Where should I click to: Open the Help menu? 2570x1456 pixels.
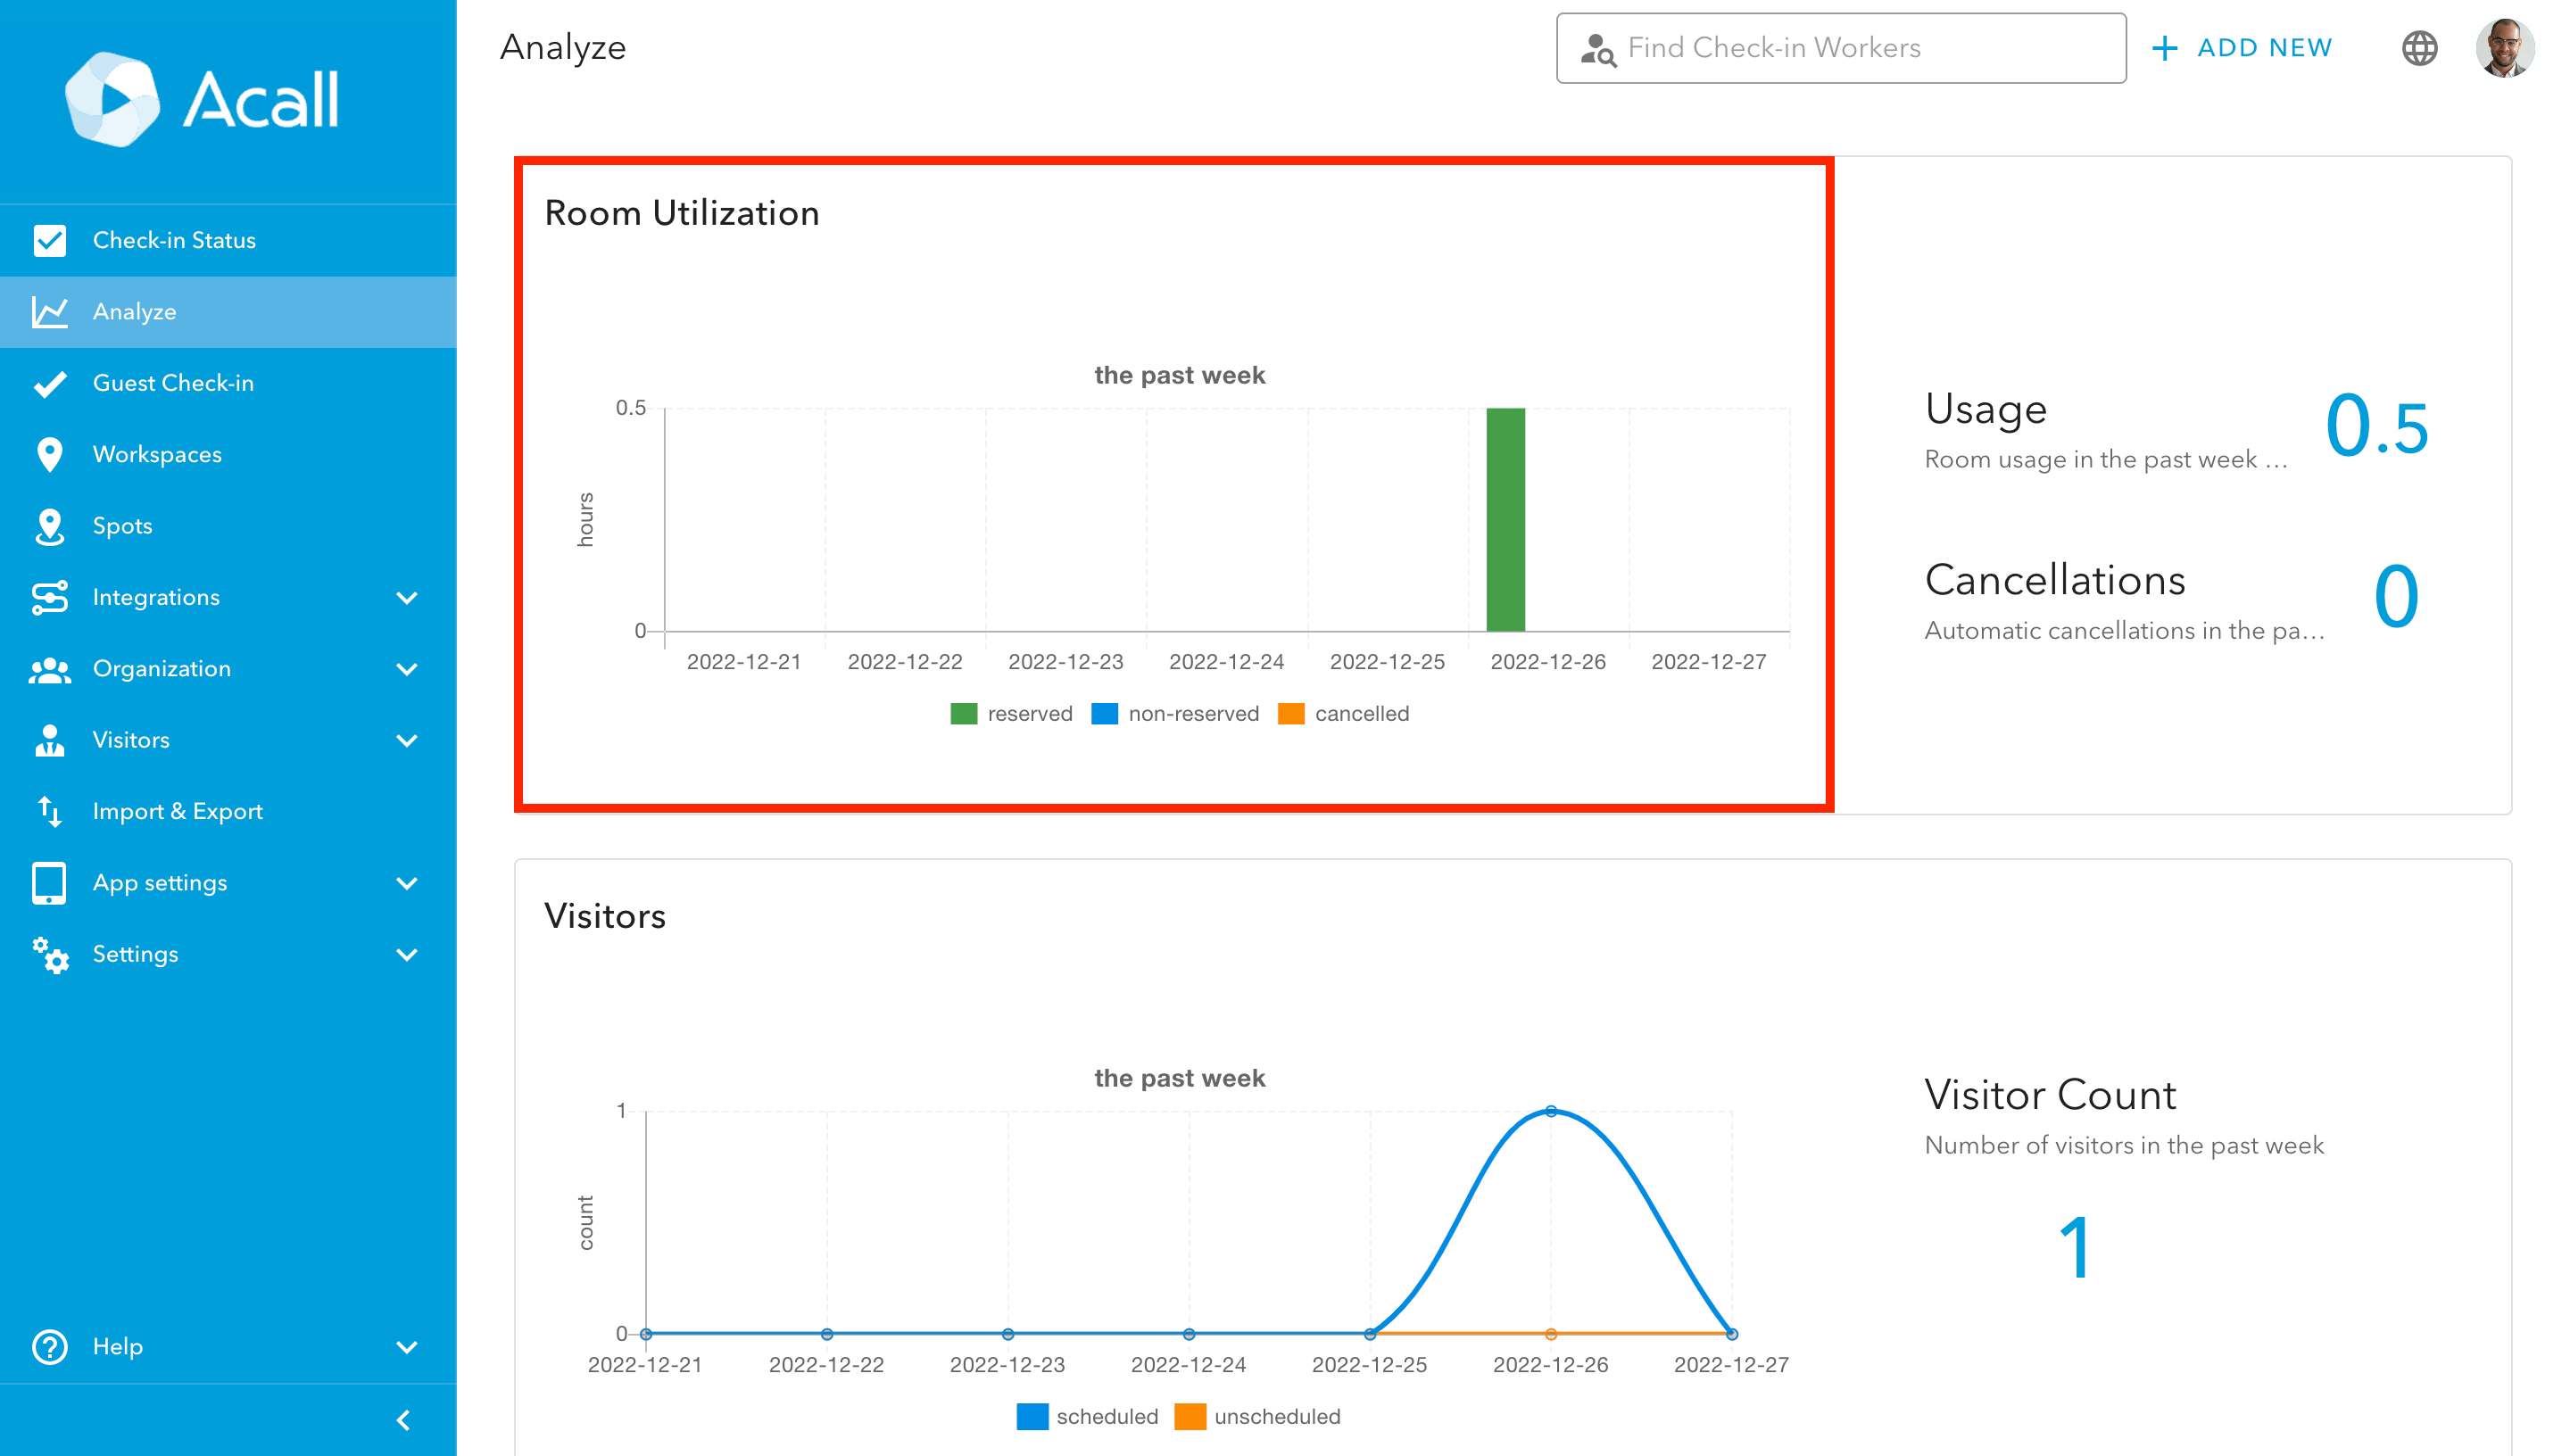click(x=118, y=1346)
